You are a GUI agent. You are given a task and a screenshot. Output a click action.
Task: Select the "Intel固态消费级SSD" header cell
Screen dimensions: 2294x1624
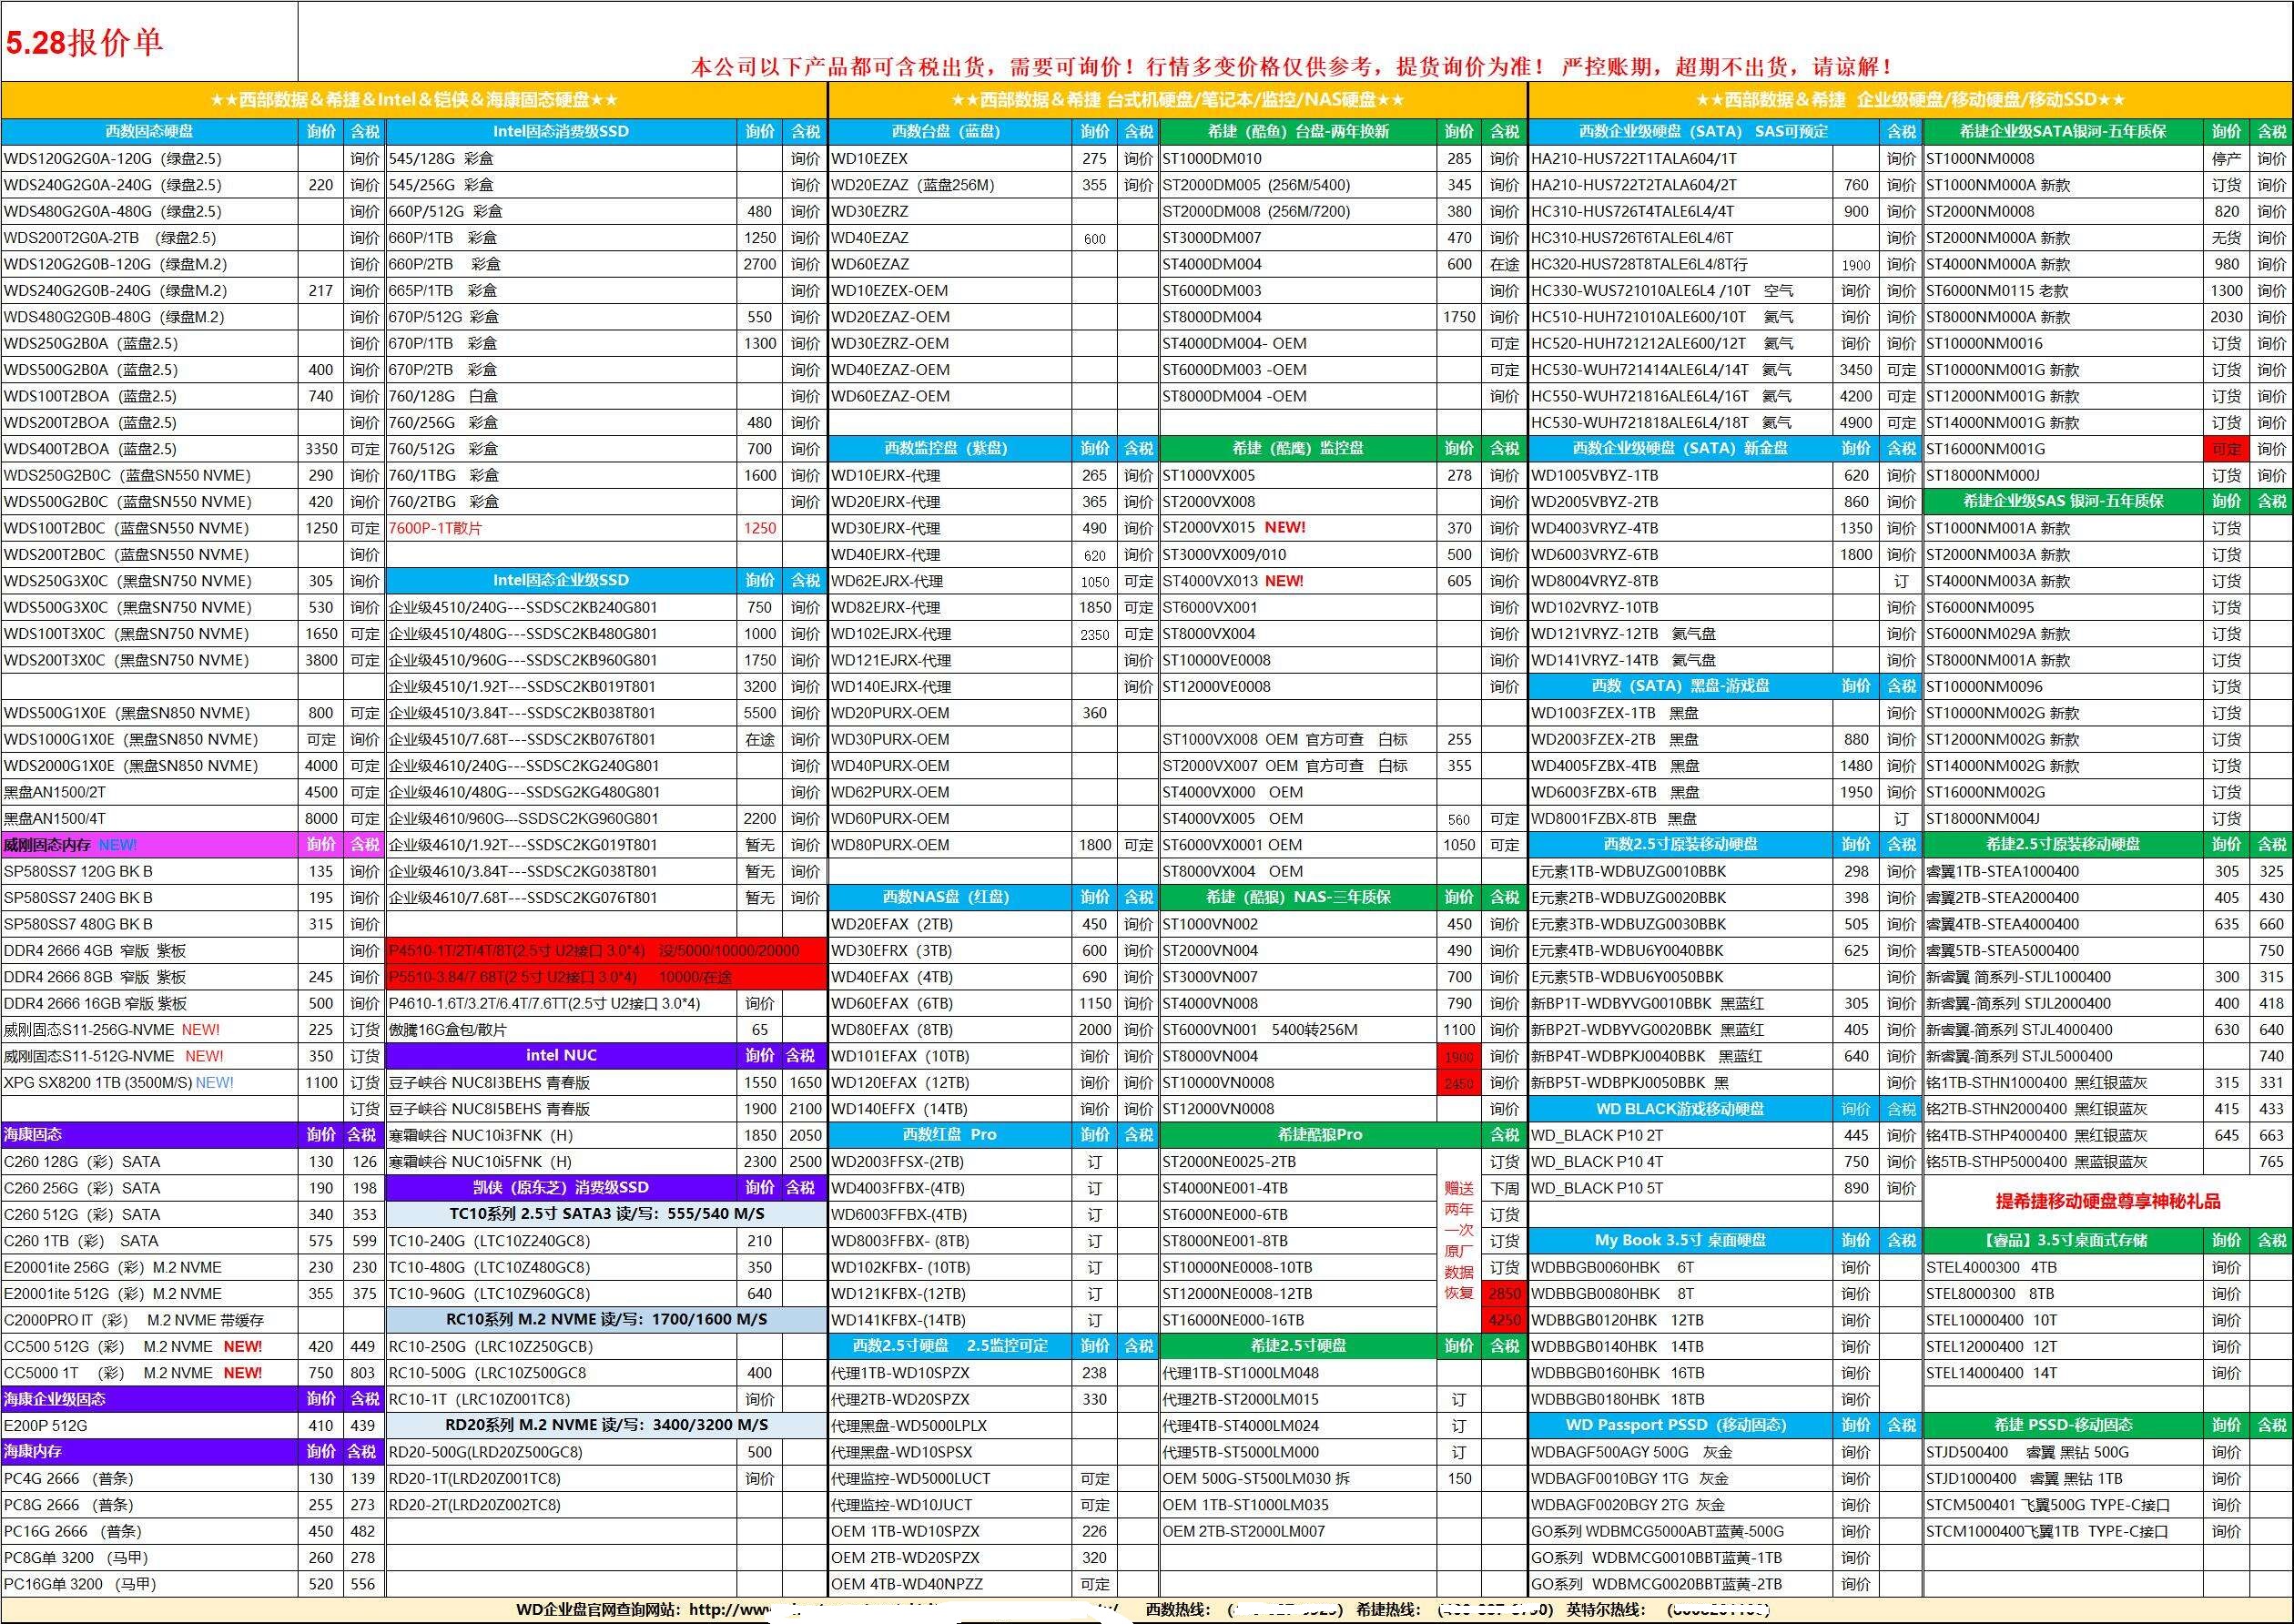[561, 132]
